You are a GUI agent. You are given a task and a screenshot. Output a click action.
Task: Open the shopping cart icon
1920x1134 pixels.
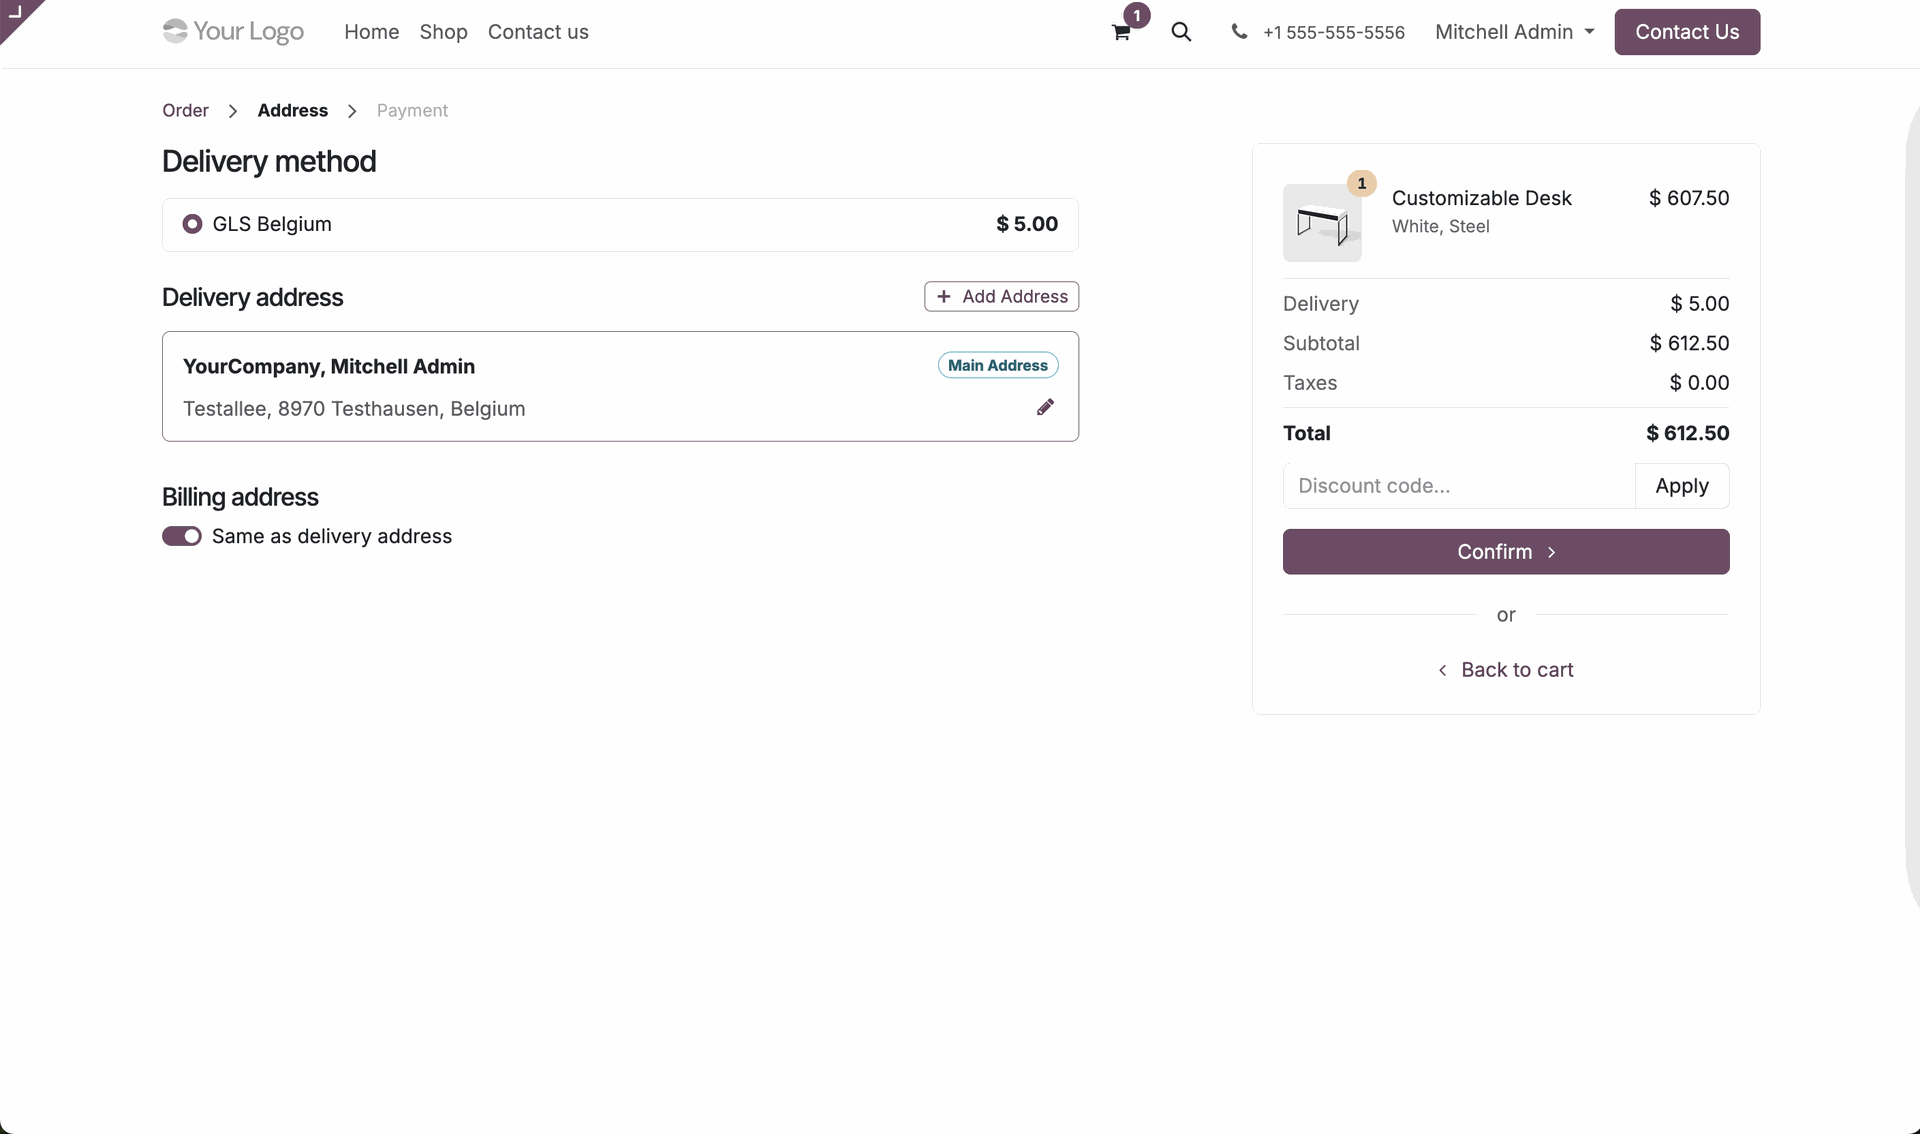[x=1121, y=32]
